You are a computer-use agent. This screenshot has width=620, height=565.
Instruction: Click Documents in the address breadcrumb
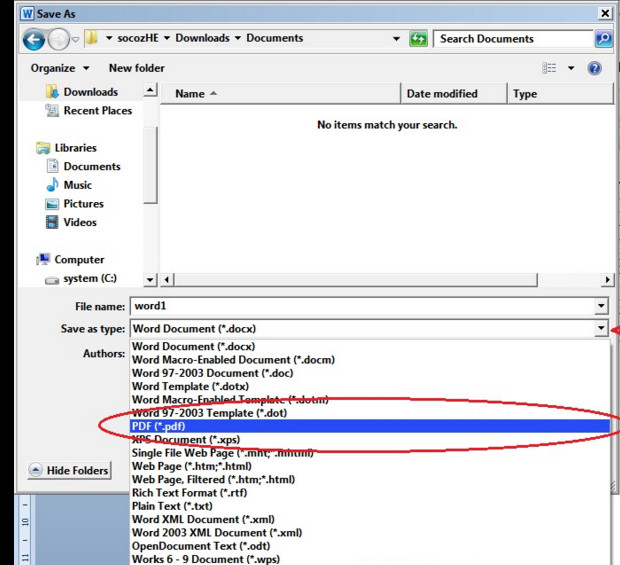(275, 38)
